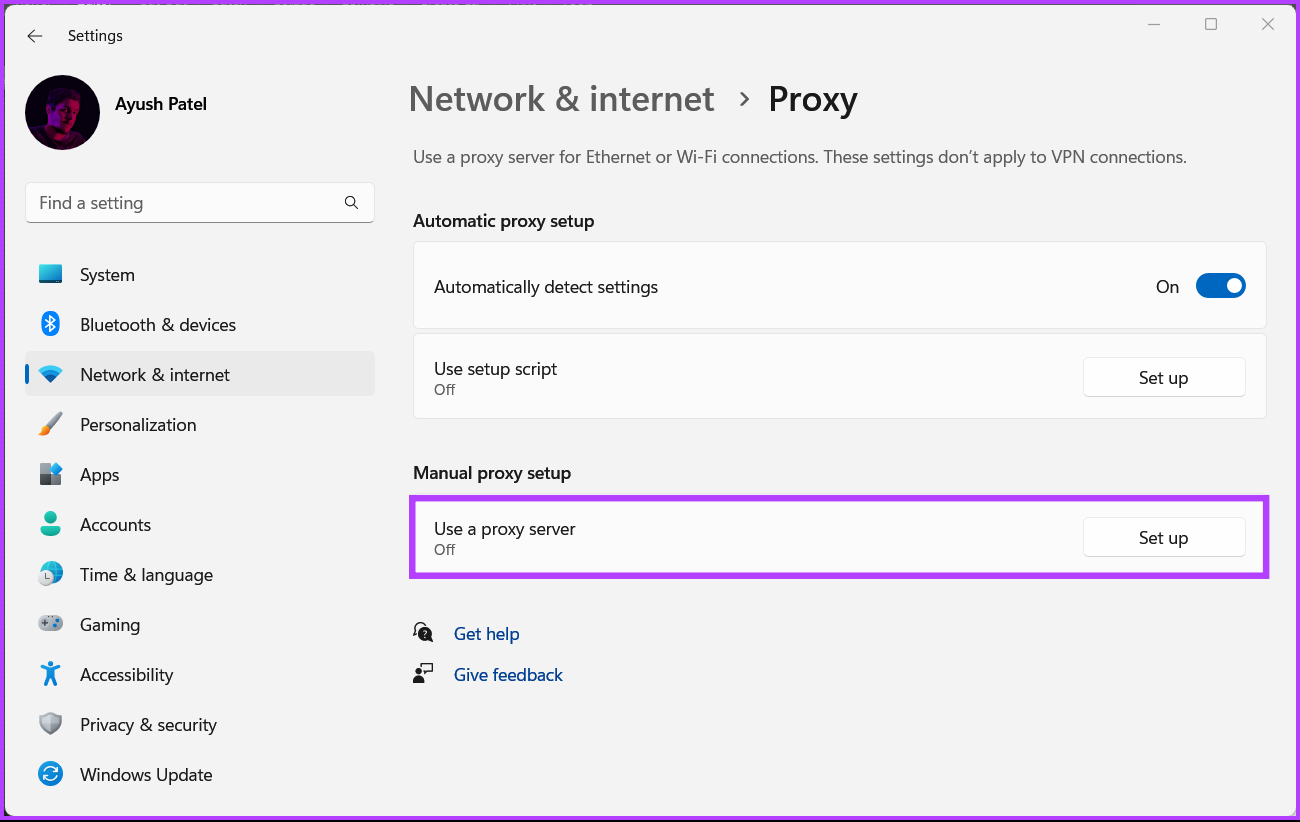Click the Find a setting search box
This screenshot has width=1300, height=822.
pos(200,202)
